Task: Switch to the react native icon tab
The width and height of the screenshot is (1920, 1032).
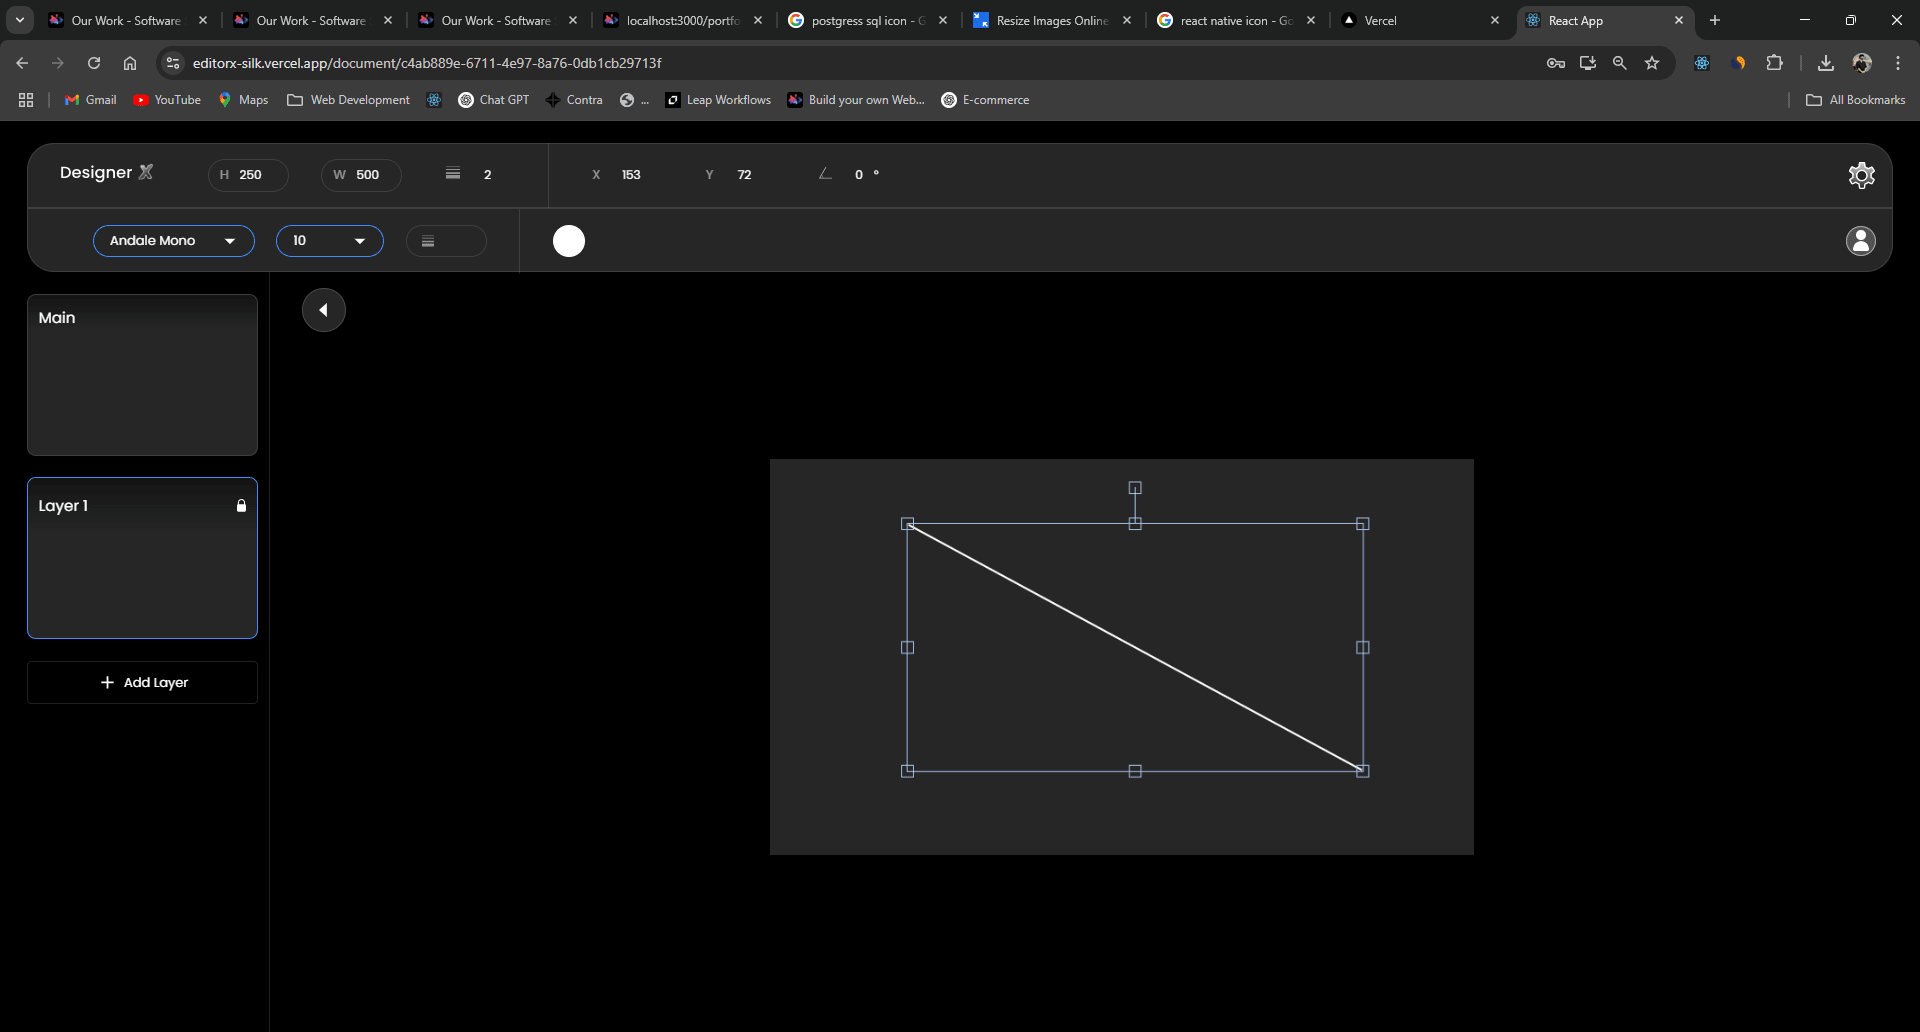Action: [x=1235, y=20]
